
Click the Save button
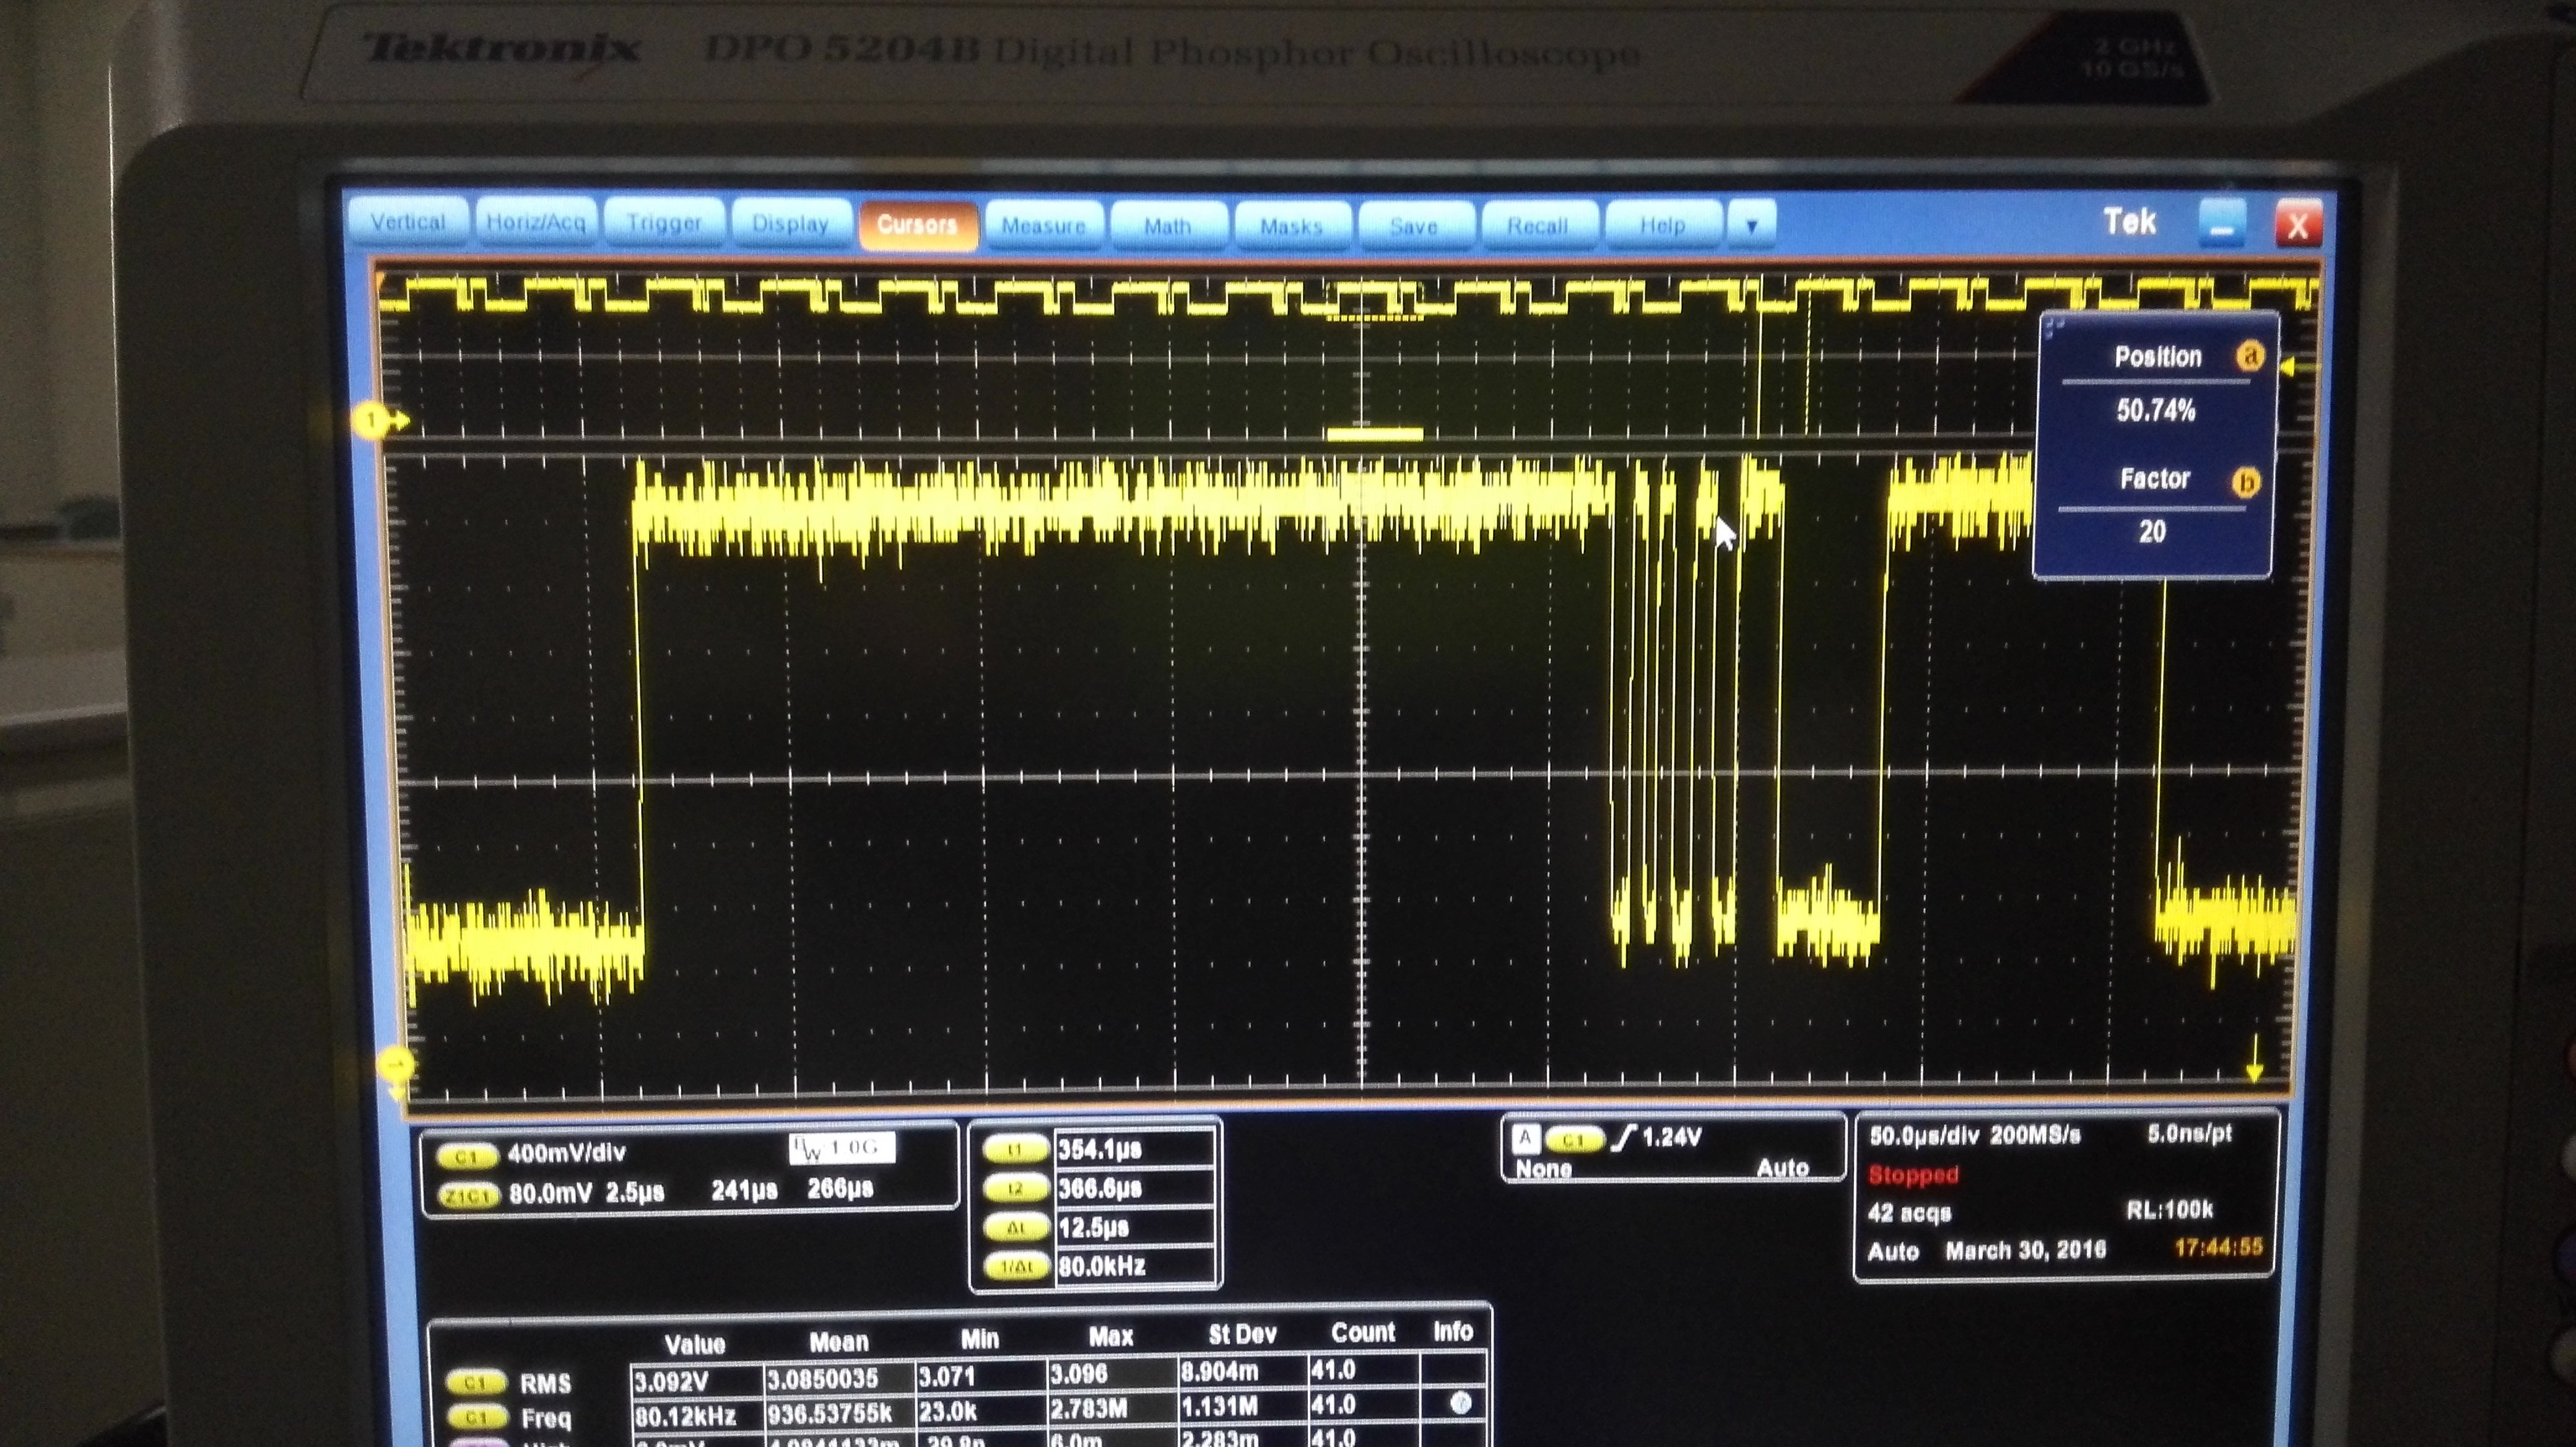(x=1414, y=226)
